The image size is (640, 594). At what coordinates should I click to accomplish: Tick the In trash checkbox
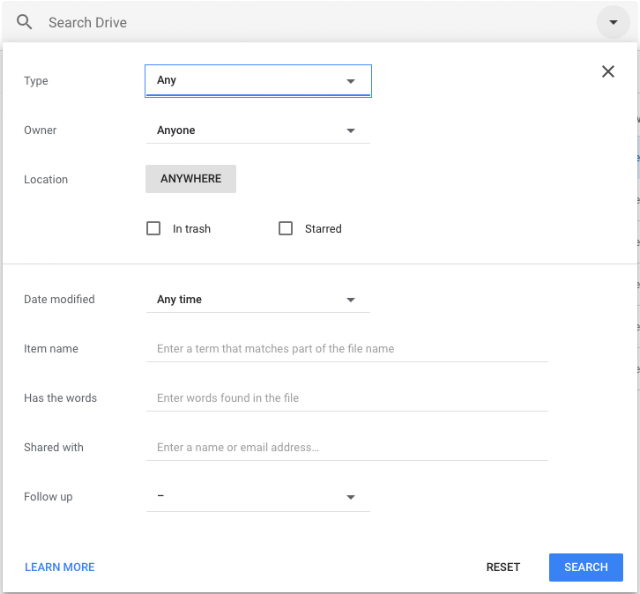(153, 228)
